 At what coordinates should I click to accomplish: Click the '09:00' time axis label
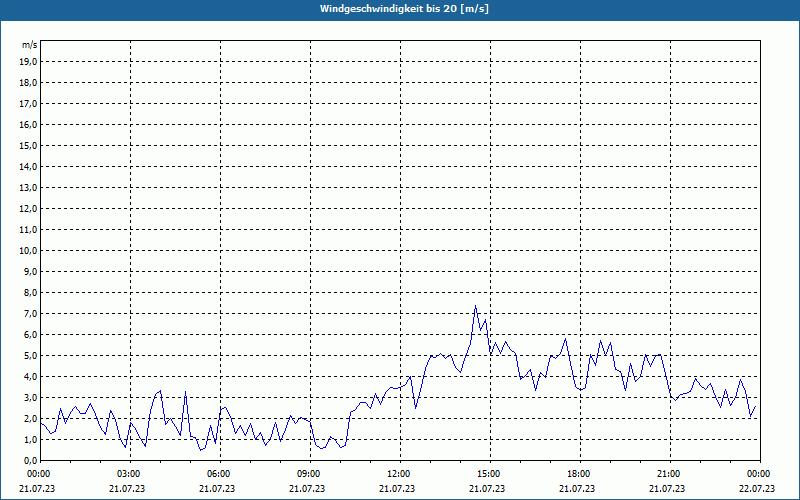tap(310, 474)
